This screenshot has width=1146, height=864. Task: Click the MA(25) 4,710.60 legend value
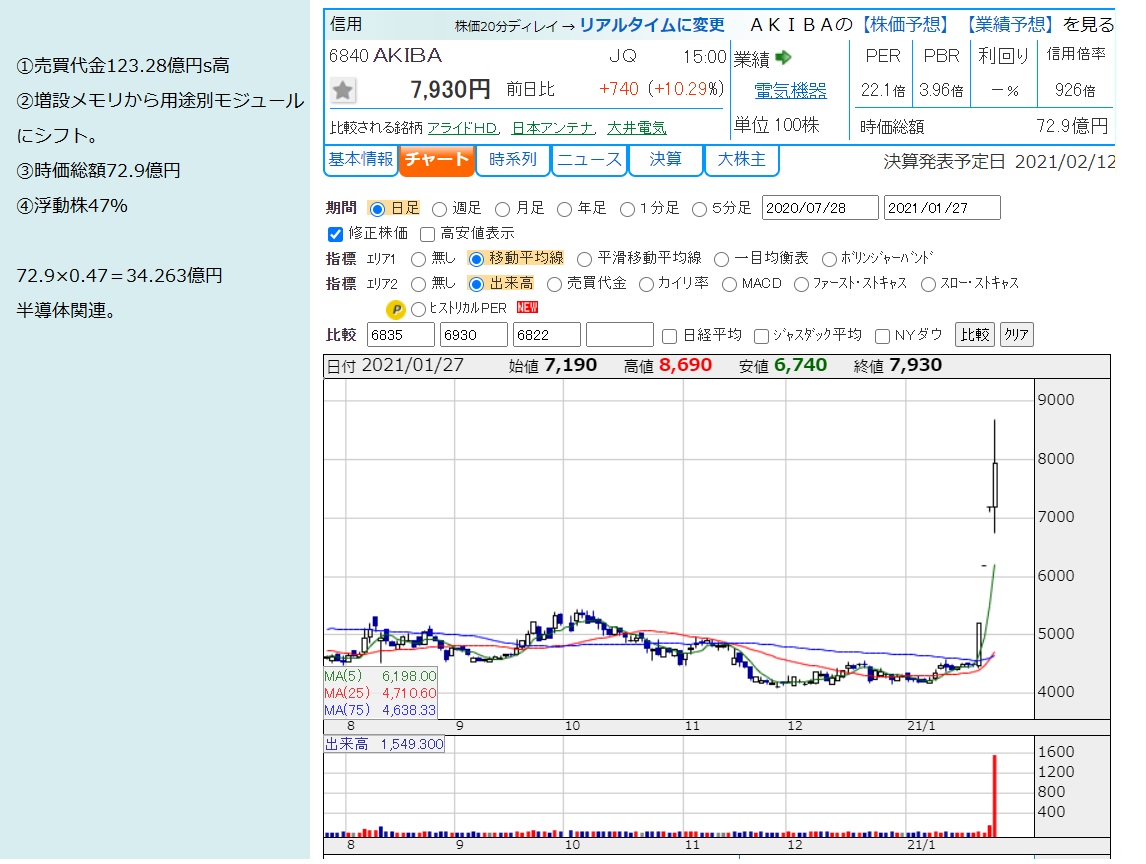[x=409, y=694]
